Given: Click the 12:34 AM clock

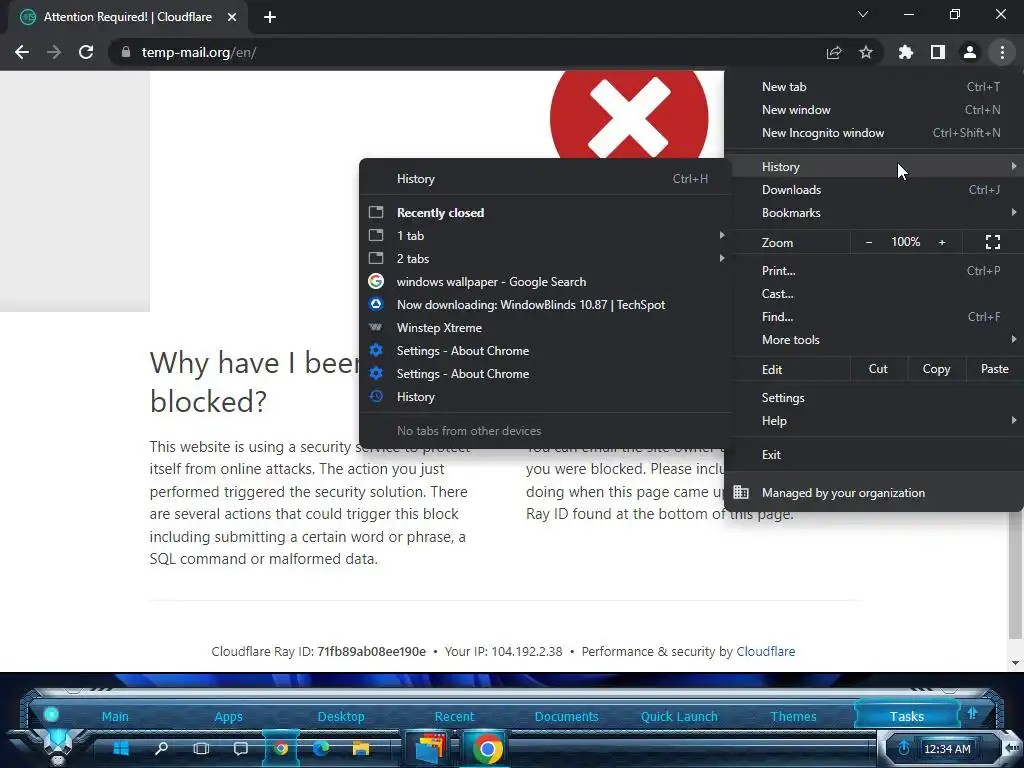Looking at the screenshot, I should click(947, 749).
